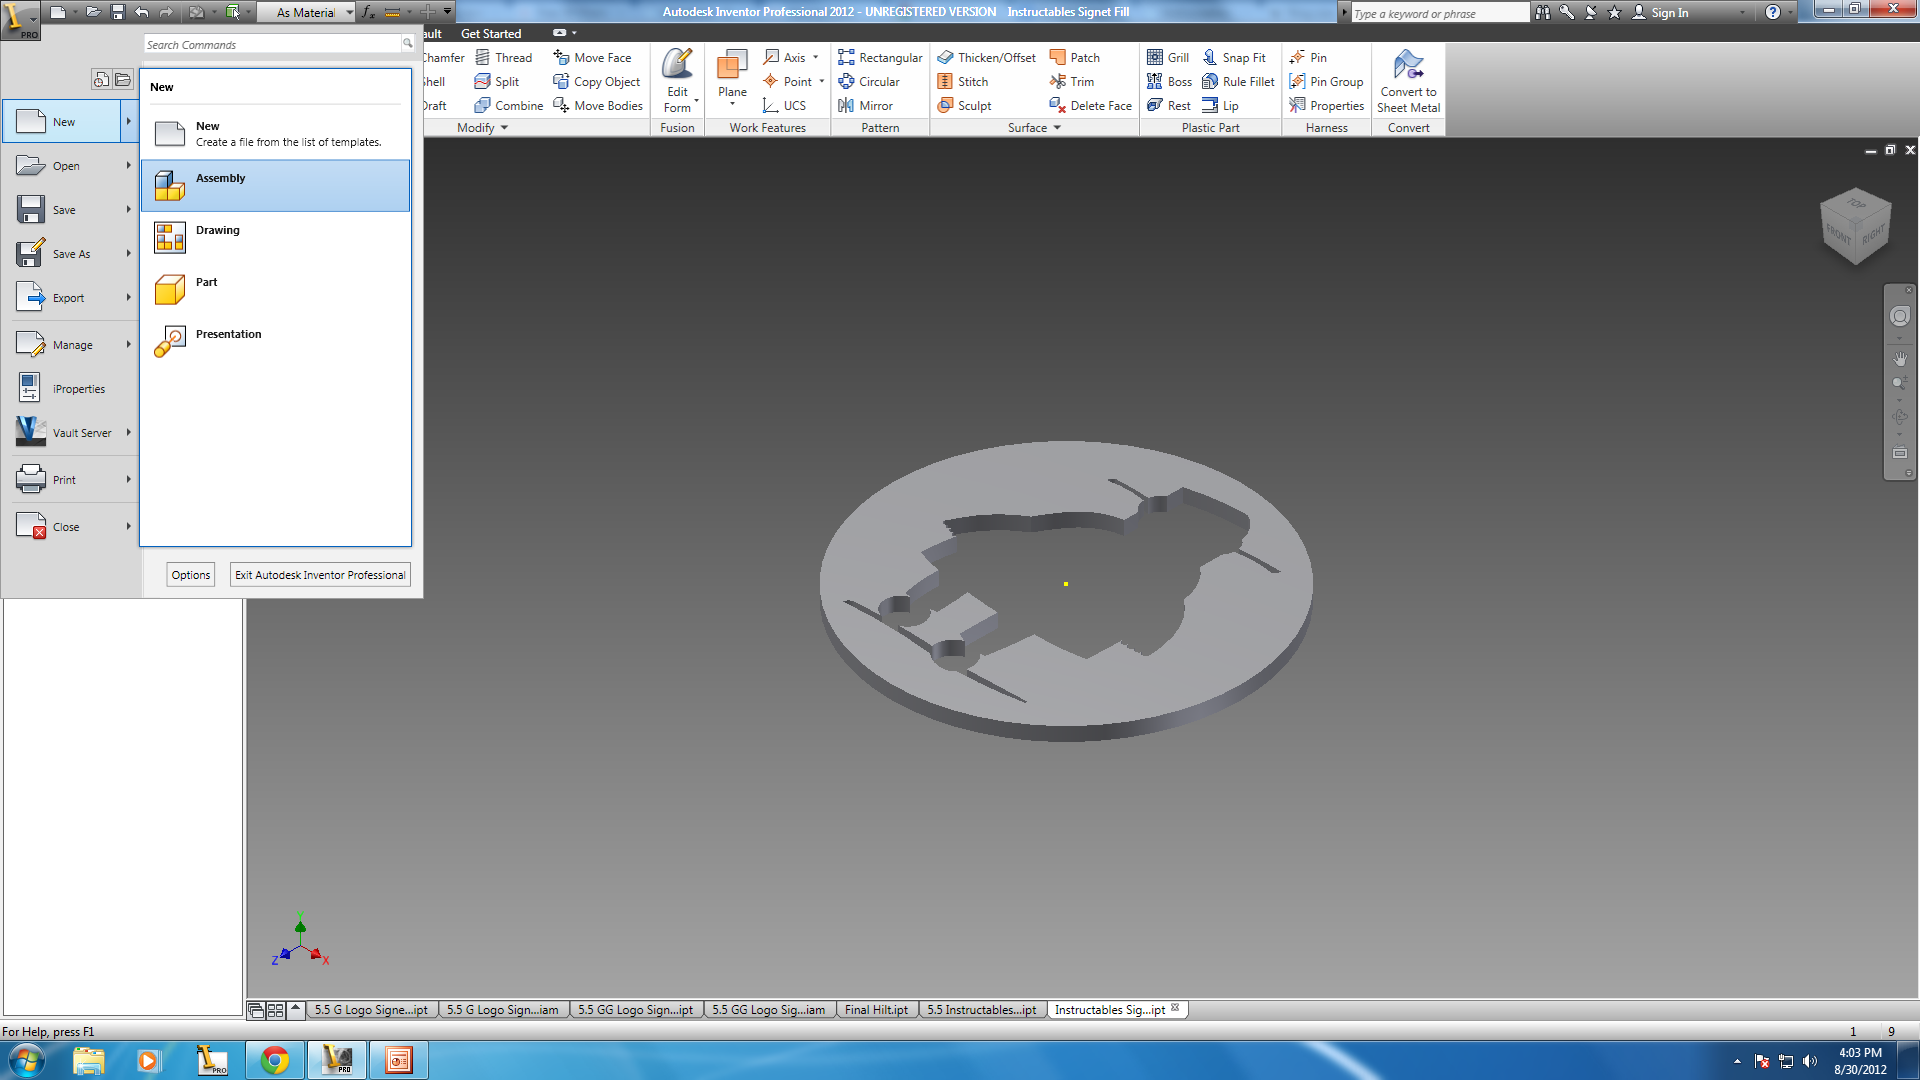Click the Trim surface tool
The height and width of the screenshot is (1080, 1920).
click(x=1072, y=82)
